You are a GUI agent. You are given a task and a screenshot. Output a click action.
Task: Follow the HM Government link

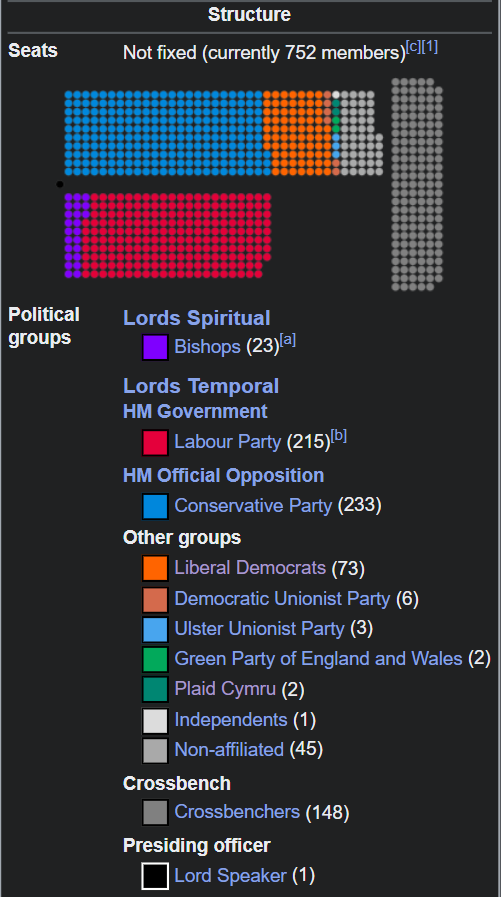(x=195, y=411)
